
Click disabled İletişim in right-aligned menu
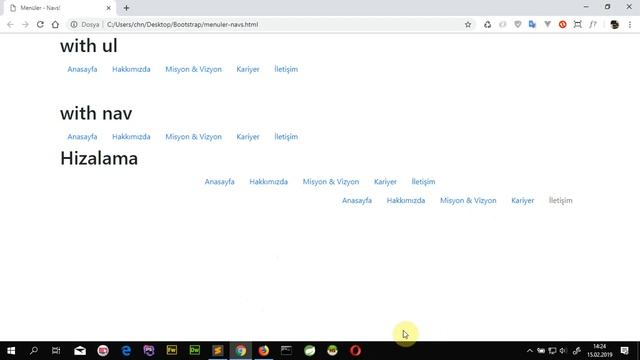pos(560,200)
